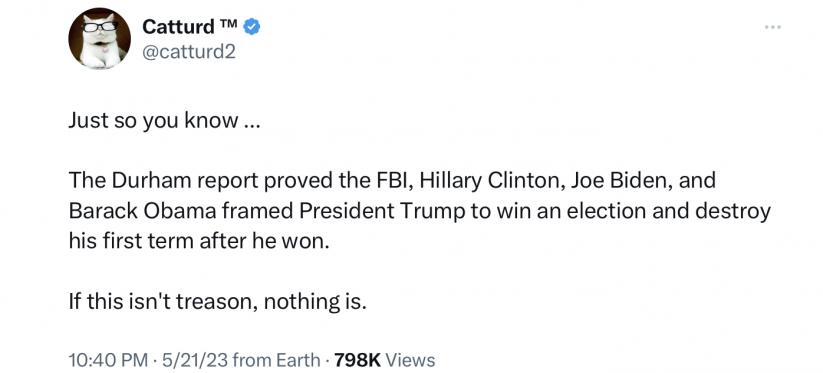823x373 pixels.
Task: Visit the @catturd2 handle link
Action: (x=189, y=51)
